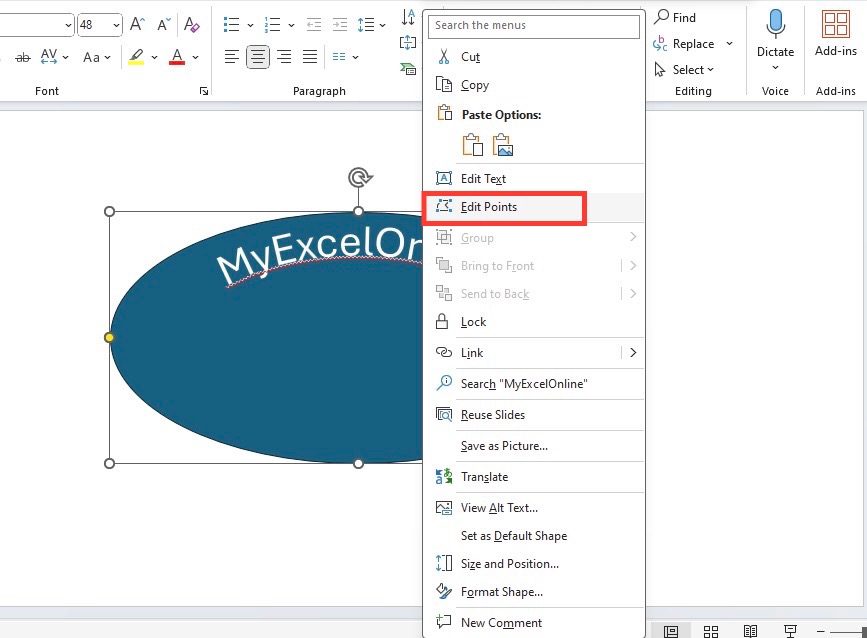
Task: Expand the font color dropdown arrow
Action: (195, 57)
